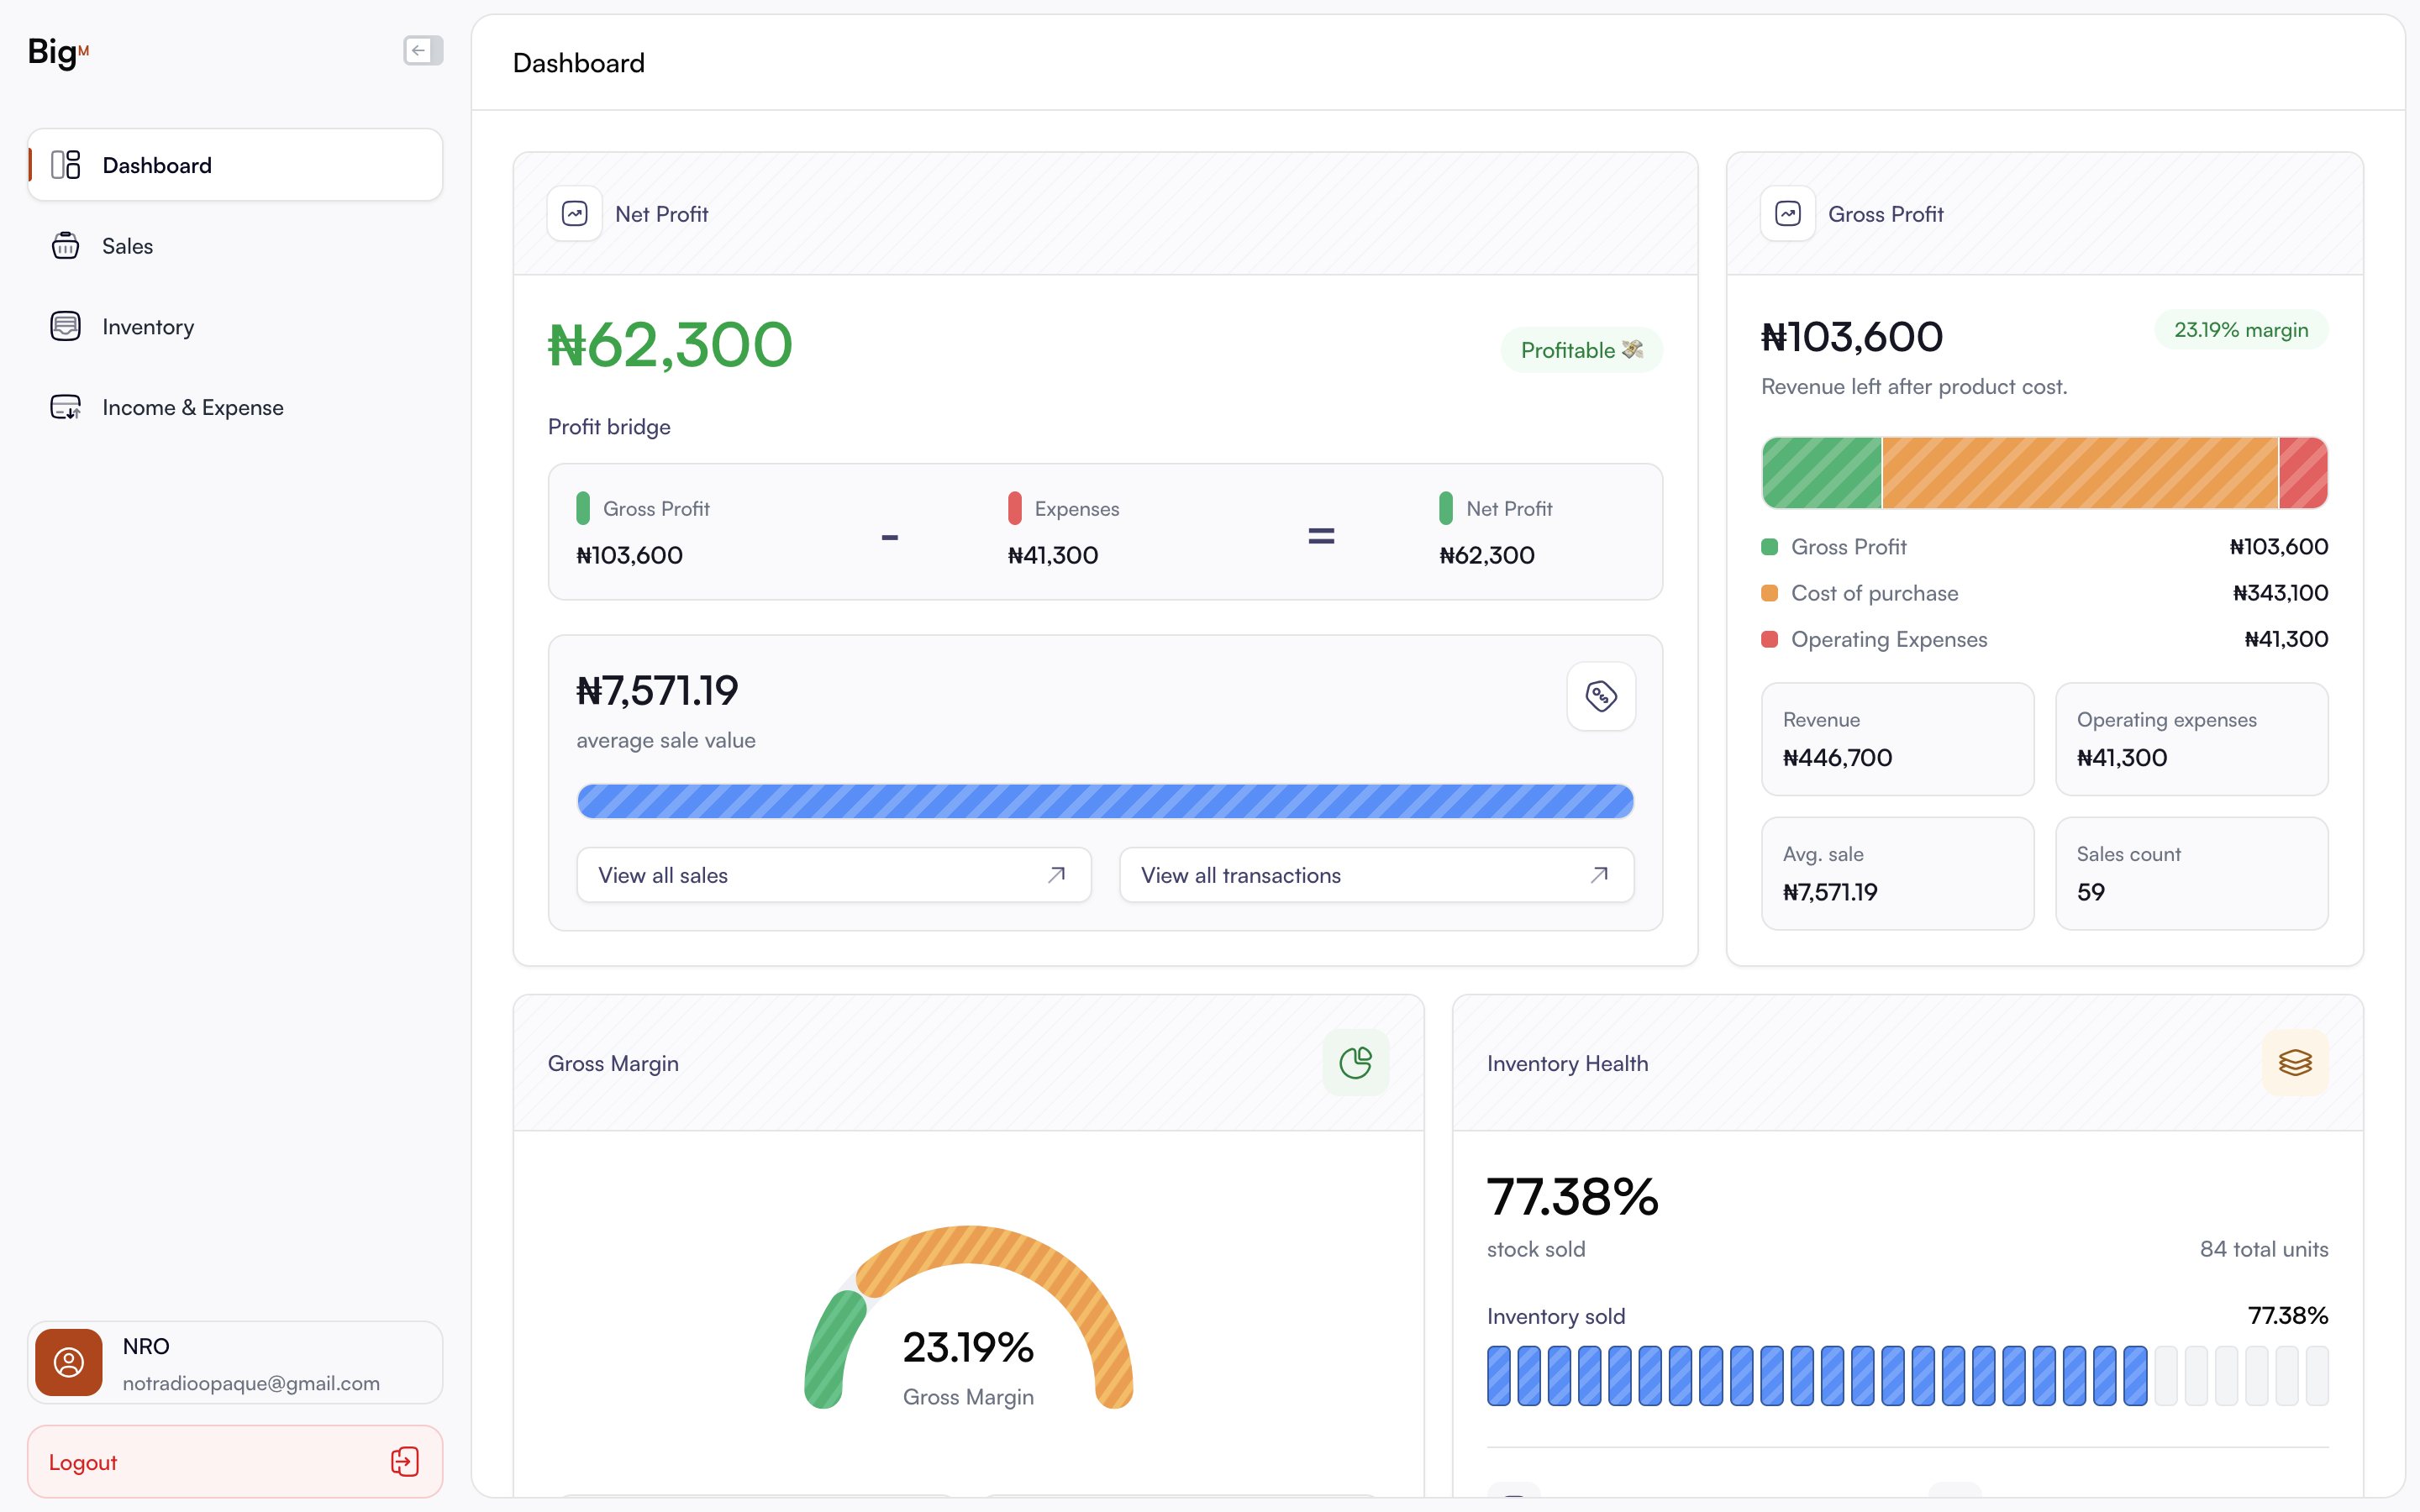
Task: Select the Avg. sale ₦7,571.19 card
Action: coord(1897,873)
